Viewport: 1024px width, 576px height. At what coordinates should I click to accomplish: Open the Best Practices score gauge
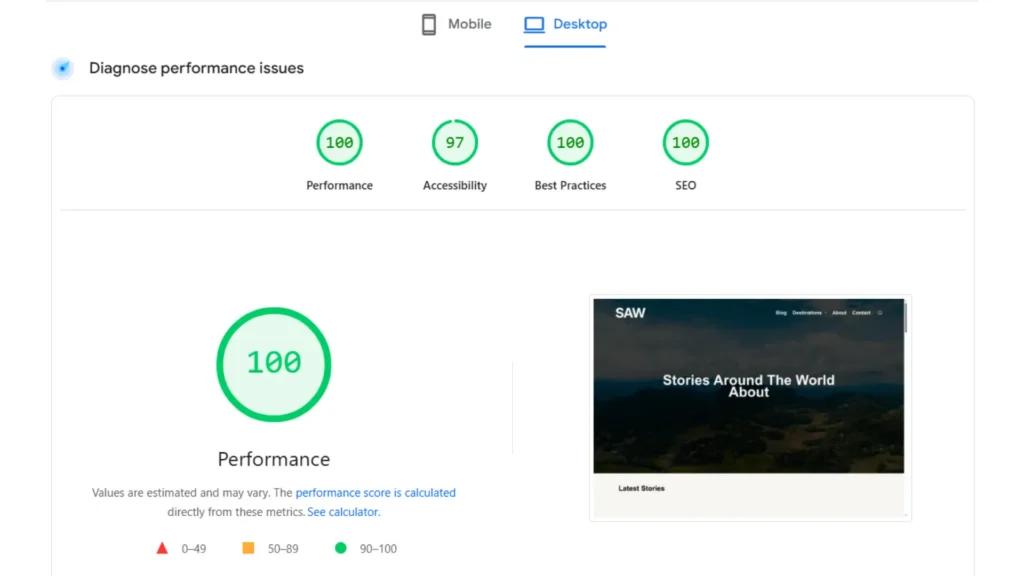(x=570, y=142)
